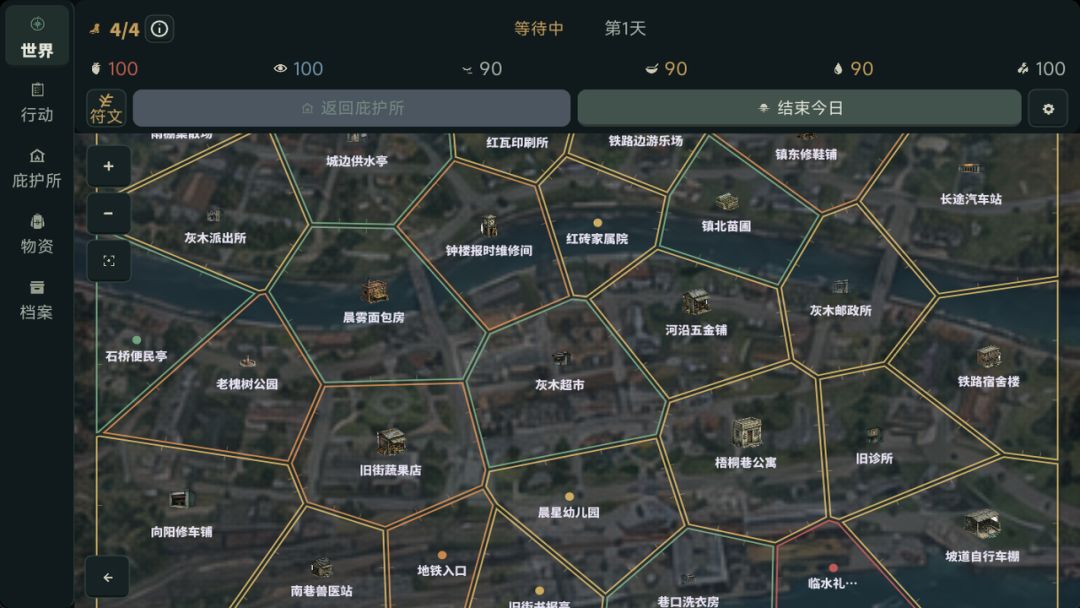This screenshot has width=1080, height=608.
Task: Click 结束今日 end today button
Action: click(x=799, y=108)
